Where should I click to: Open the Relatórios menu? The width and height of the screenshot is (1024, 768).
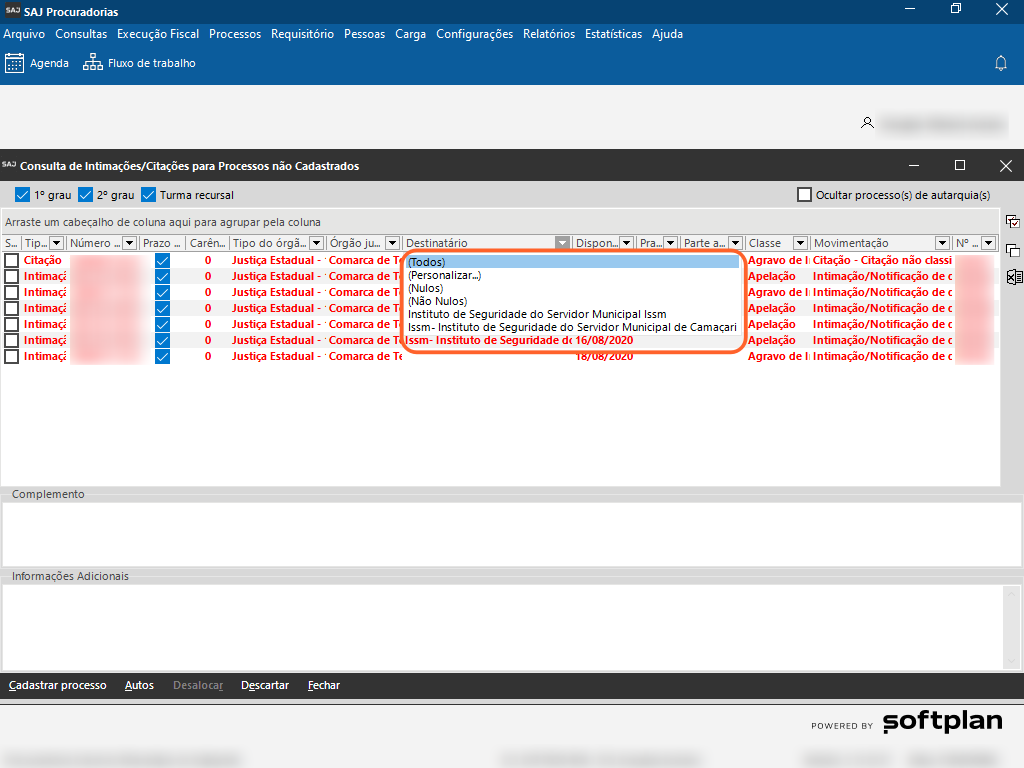[549, 34]
